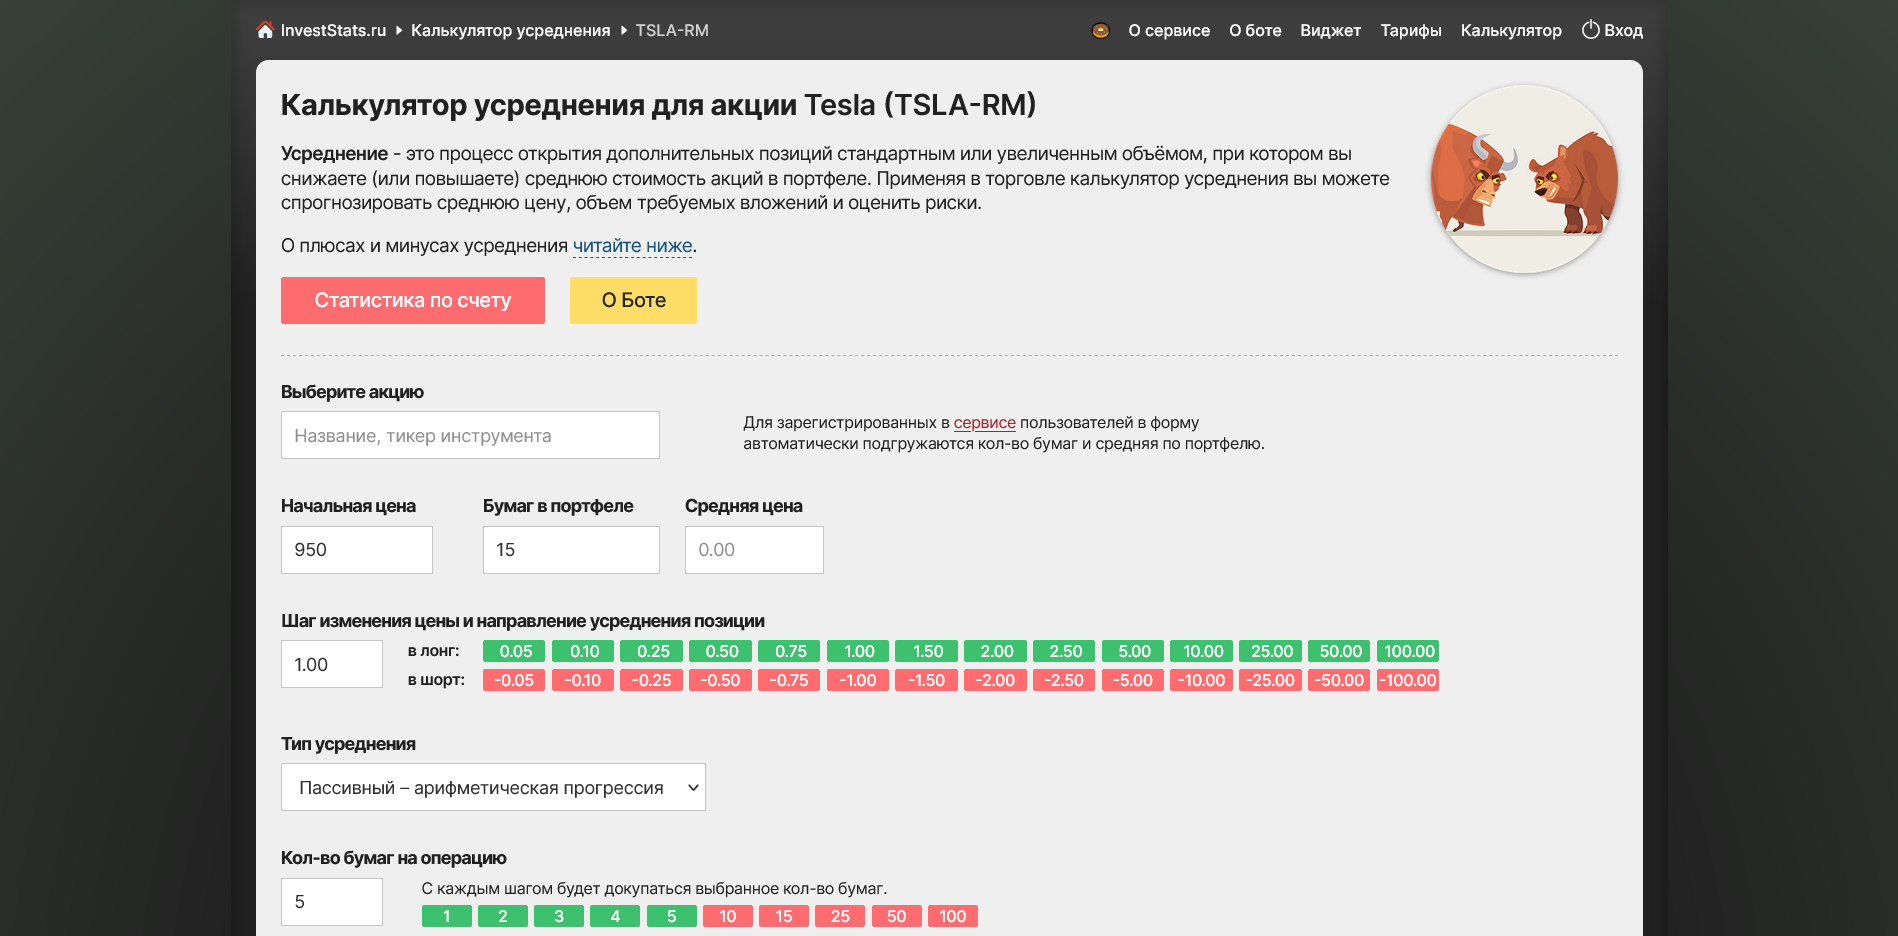Click the -100.00 short step

tap(1408, 680)
